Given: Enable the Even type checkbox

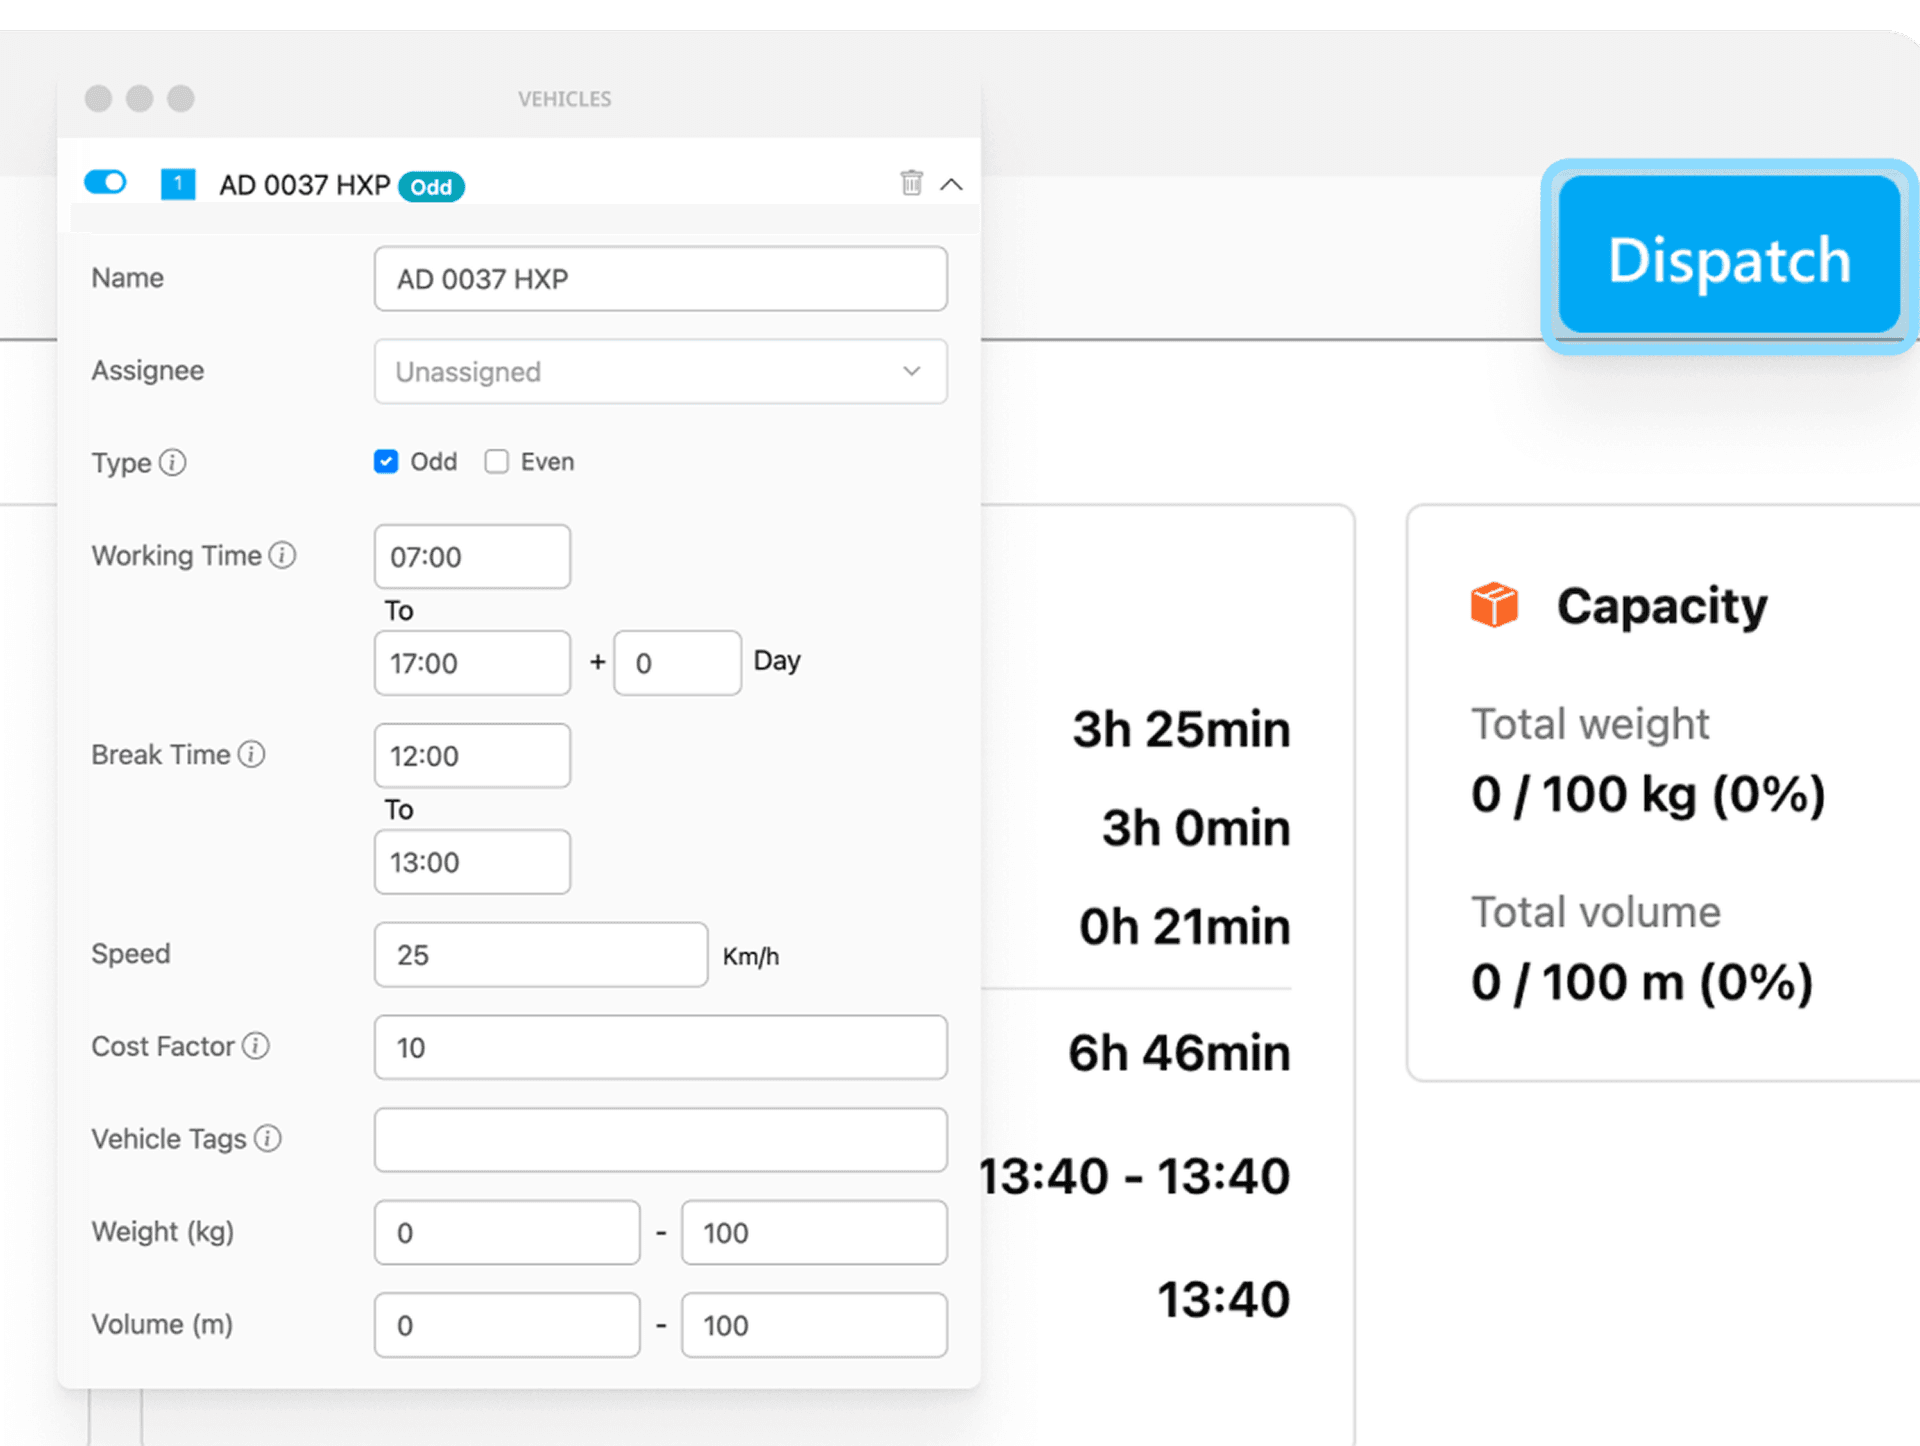Looking at the screenshot, I should (497, 461).
